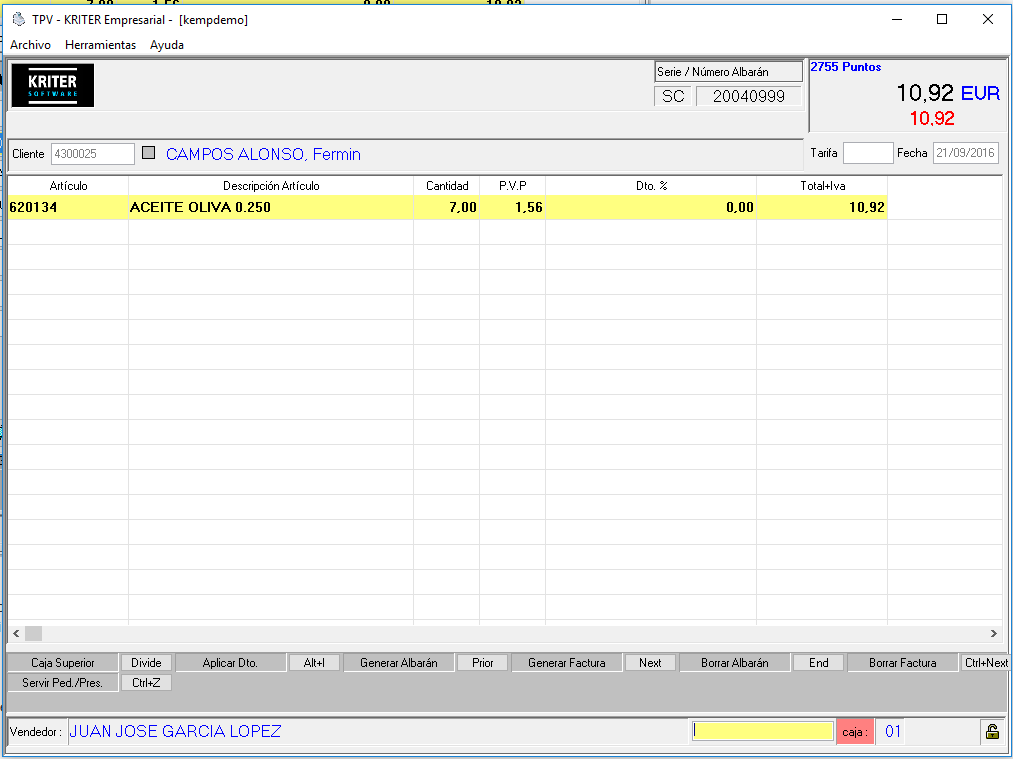
Task: Click the Divide shortcut button
Action: point(146,663)
